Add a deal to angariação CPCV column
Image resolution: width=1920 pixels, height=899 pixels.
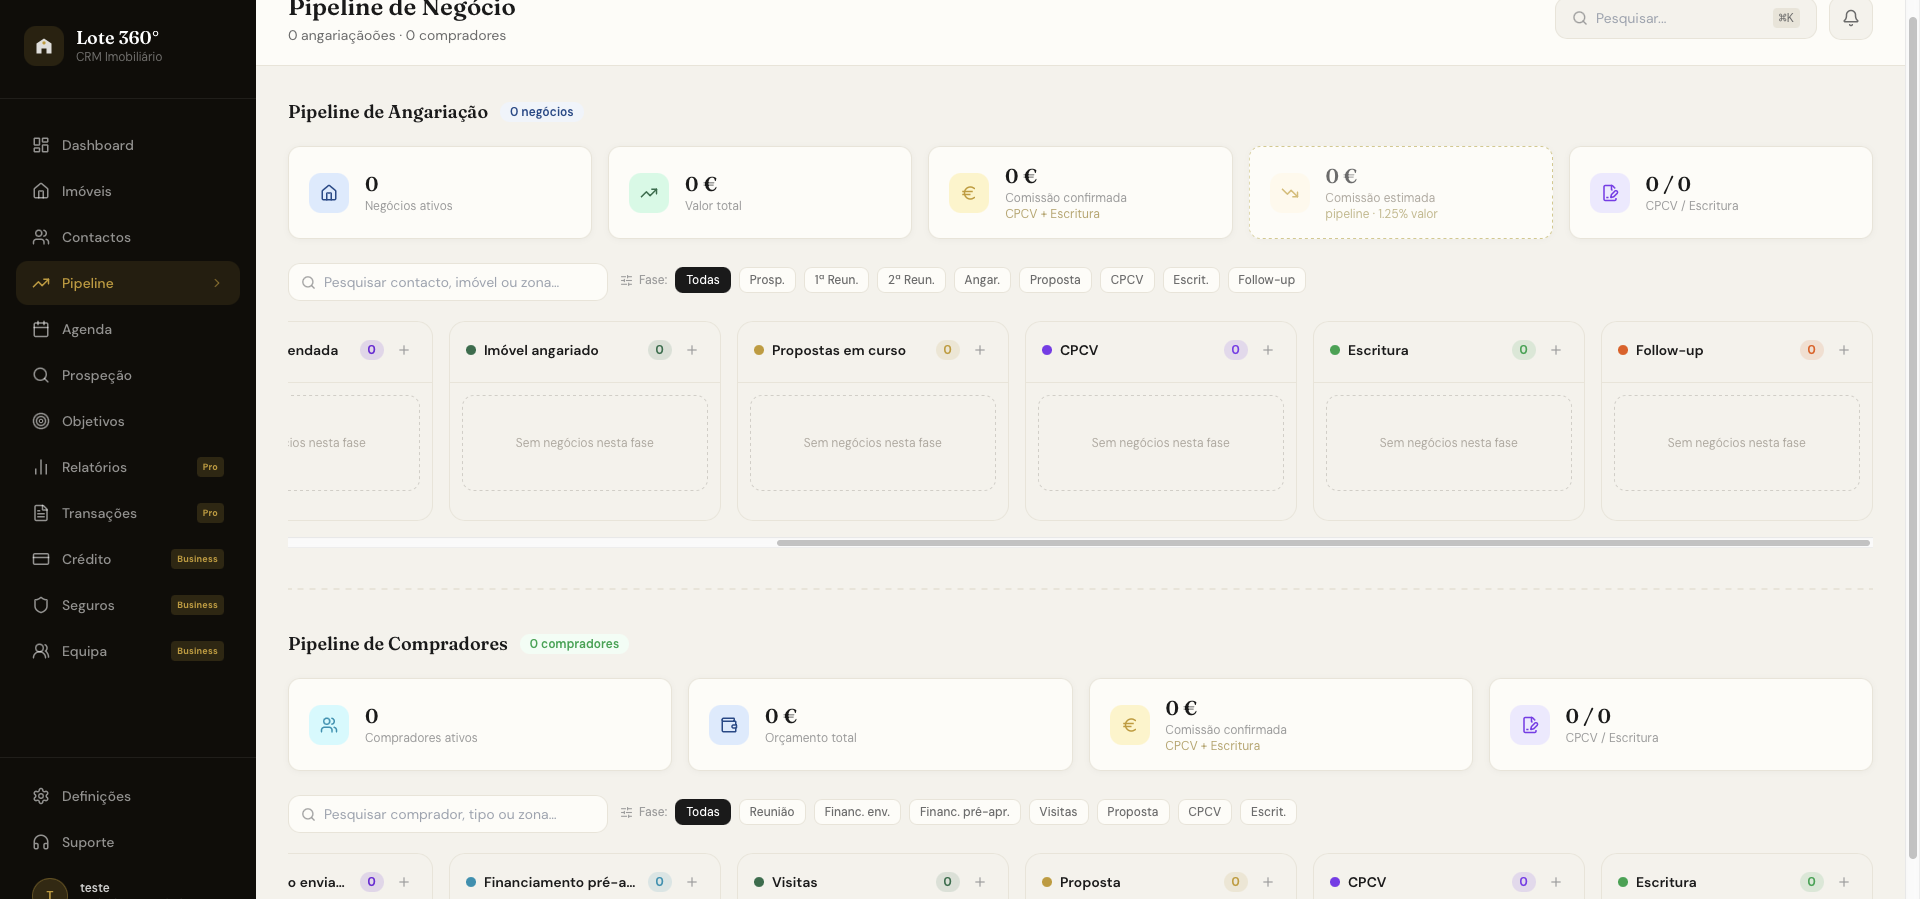pos(1268,350)
